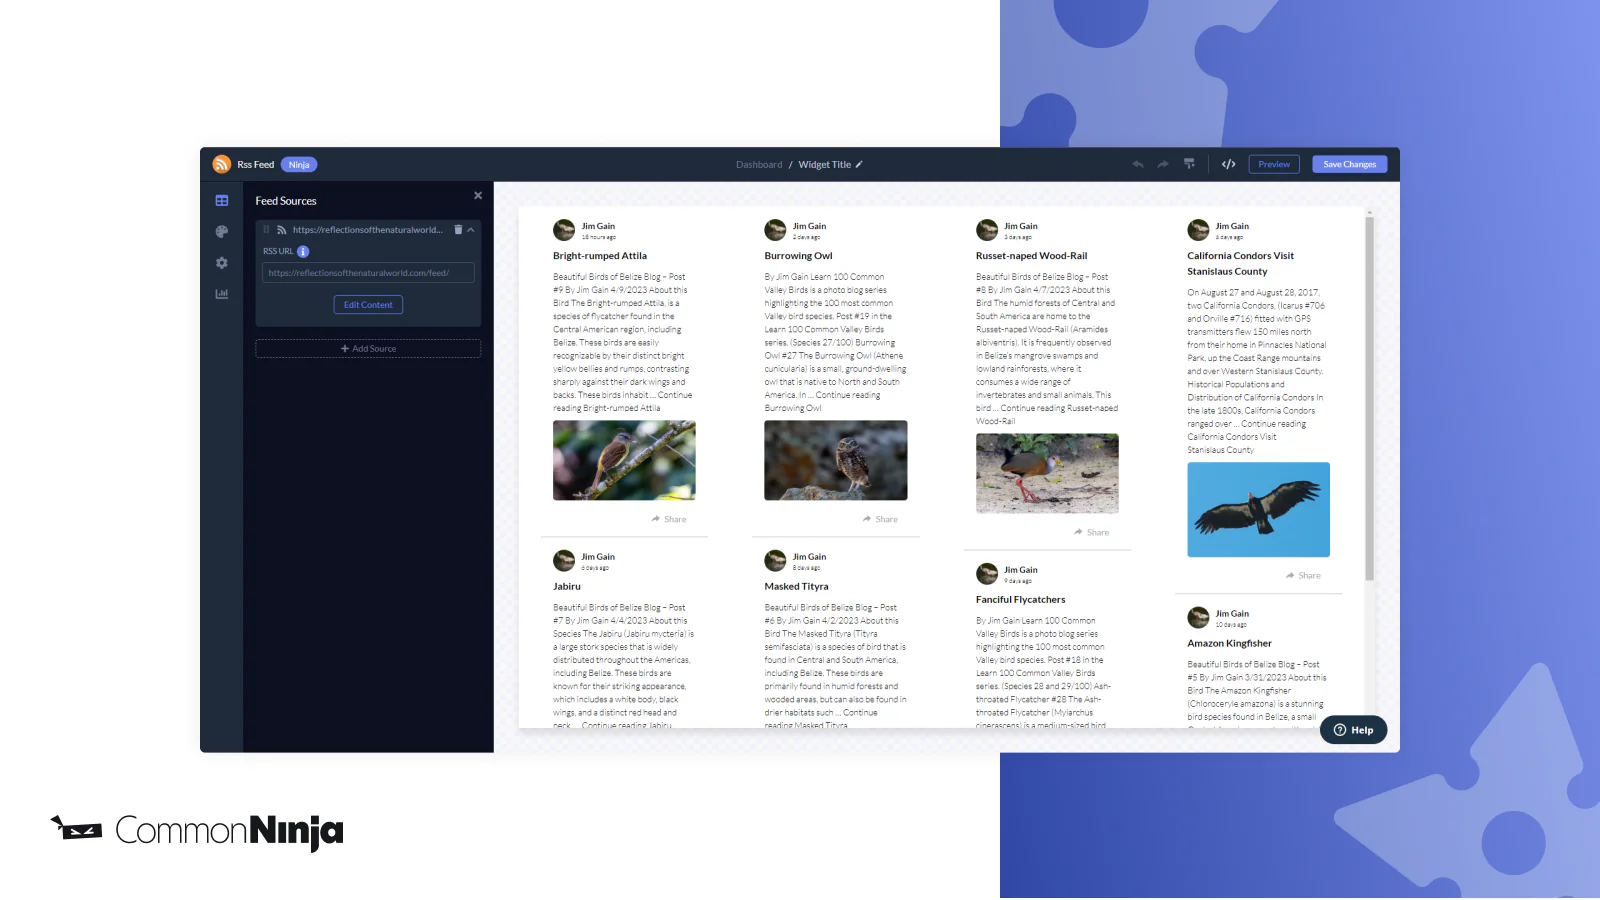
Task: Close the Feed Sources panel
Action: [478, 196]
